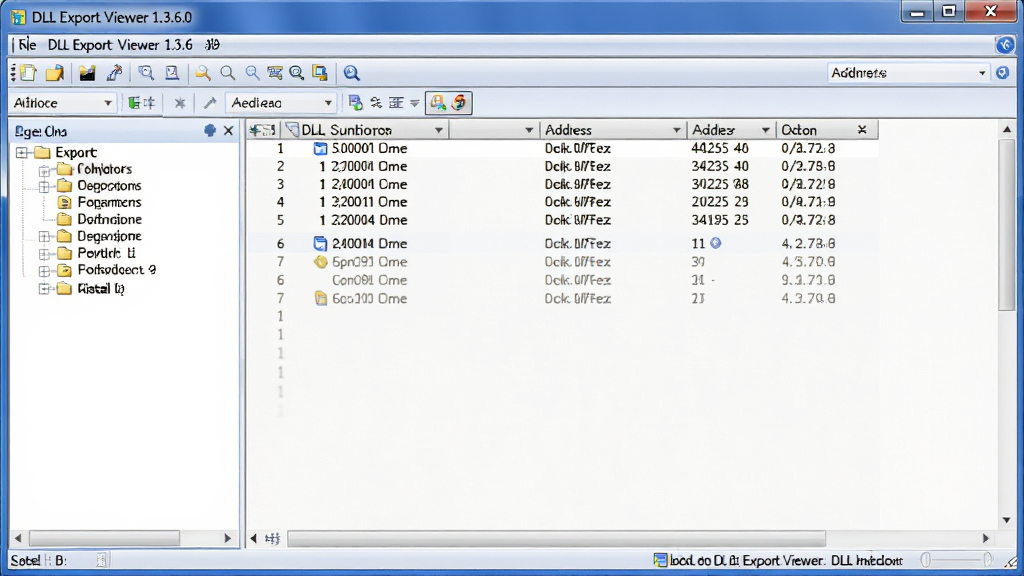Click the blue round icon beside Addnrete box
1024x576 pixels.
tap(1002, 72)
